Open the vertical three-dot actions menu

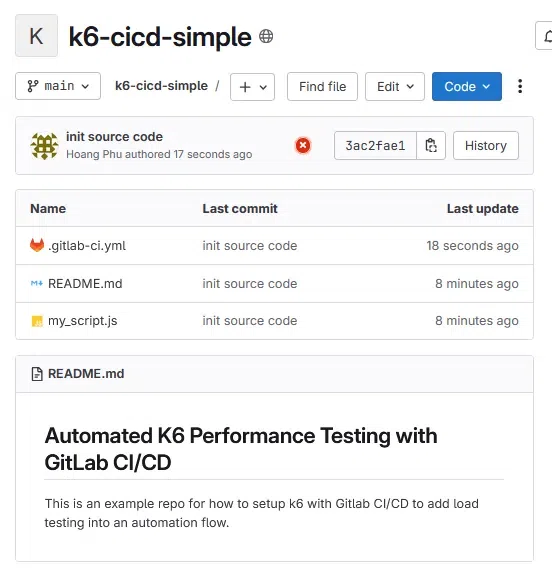(x=520, y=87)
